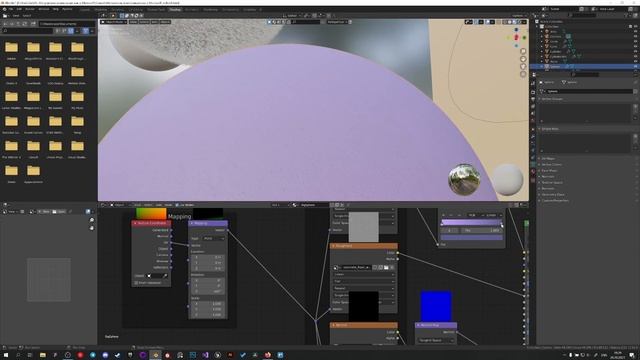Open the Edit menu
The width and height of the screenshot is (640, 360).
coord(19,9)
